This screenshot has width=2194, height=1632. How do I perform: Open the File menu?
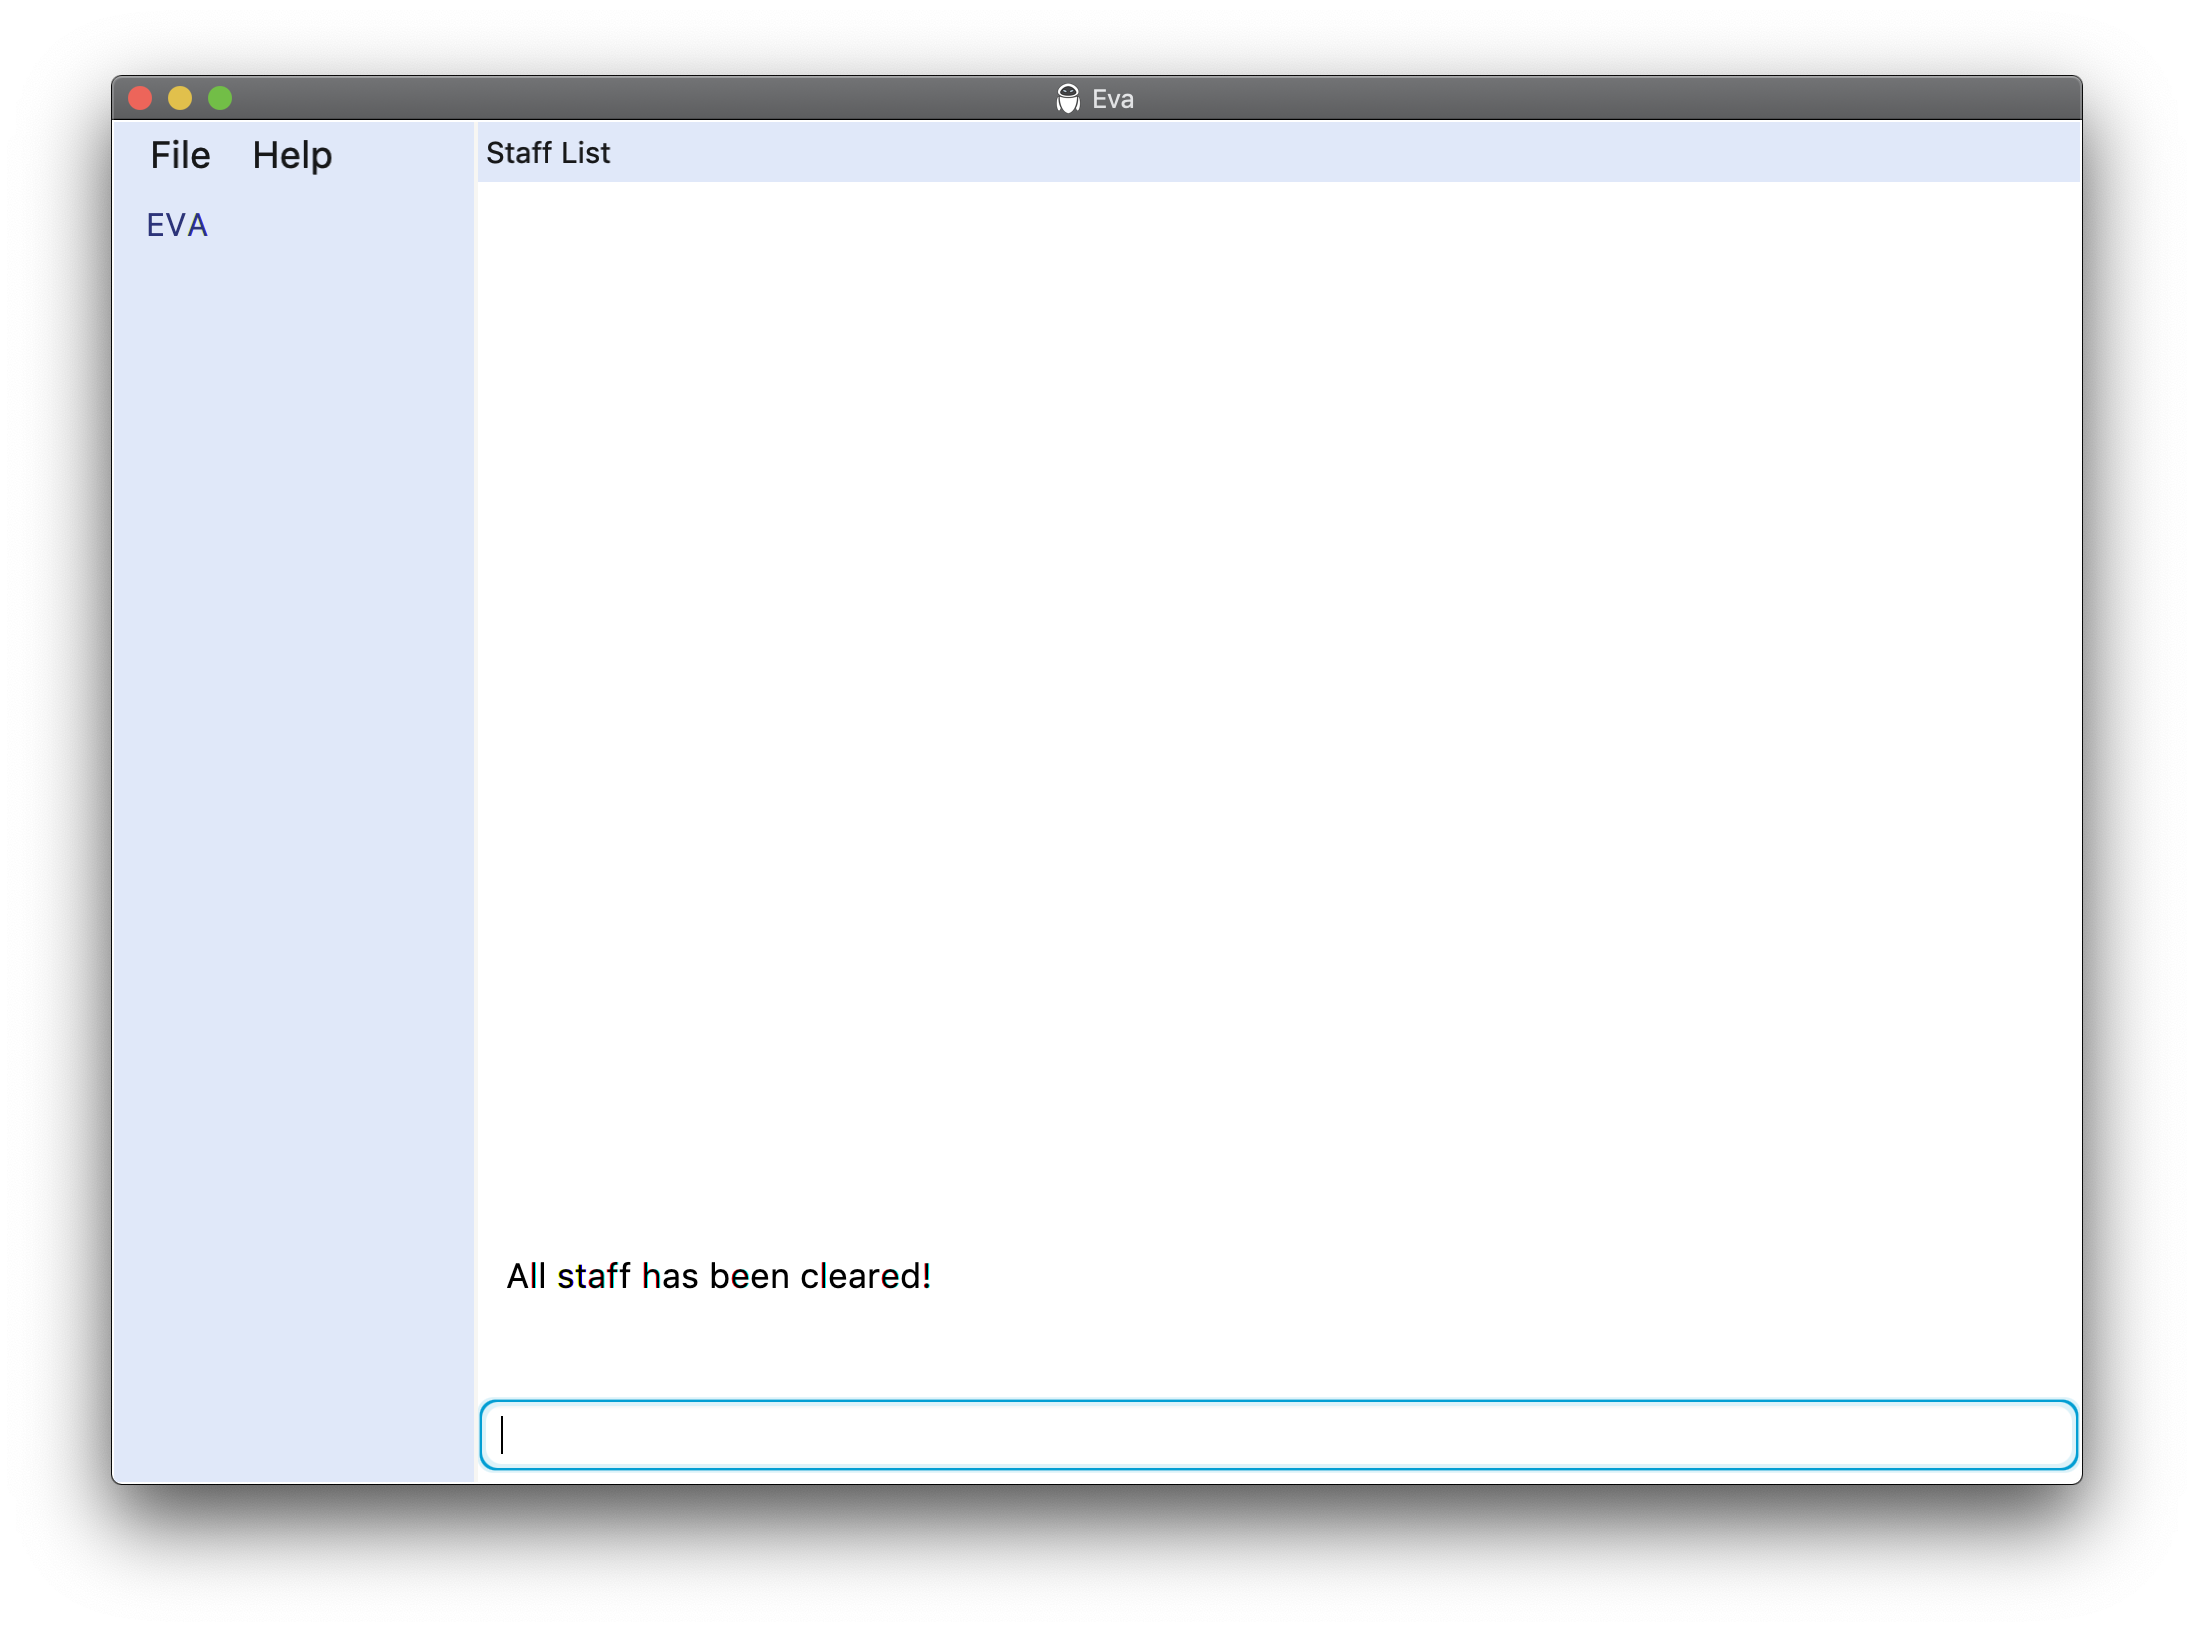point(180,155)
